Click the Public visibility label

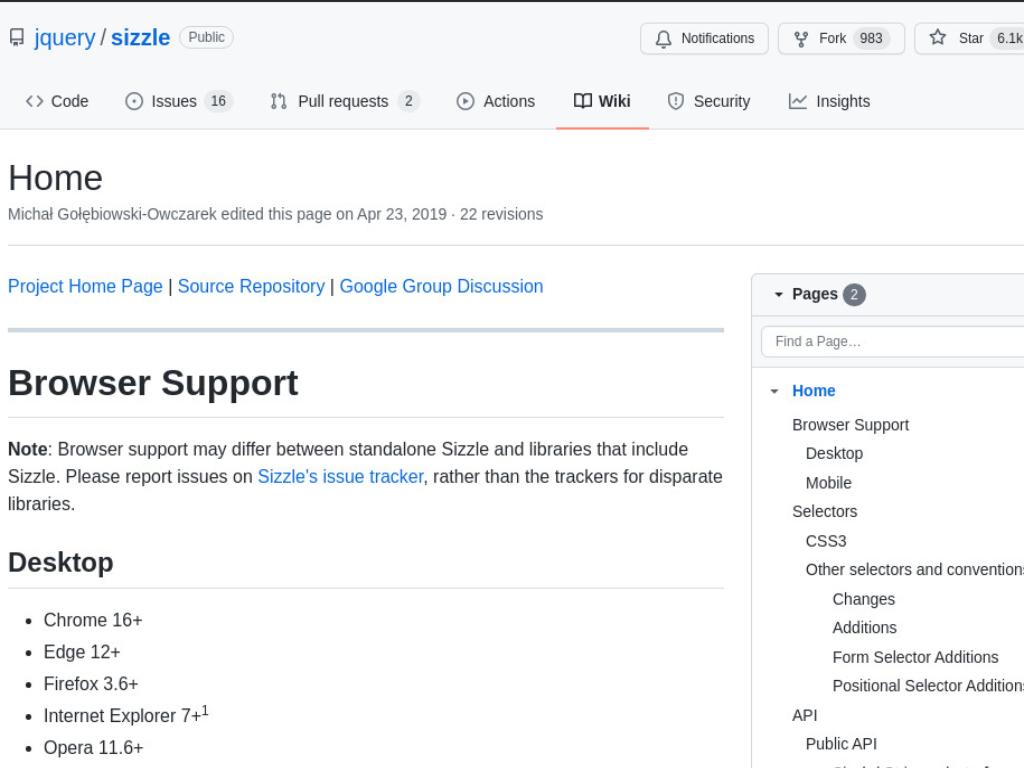[206, 37]
